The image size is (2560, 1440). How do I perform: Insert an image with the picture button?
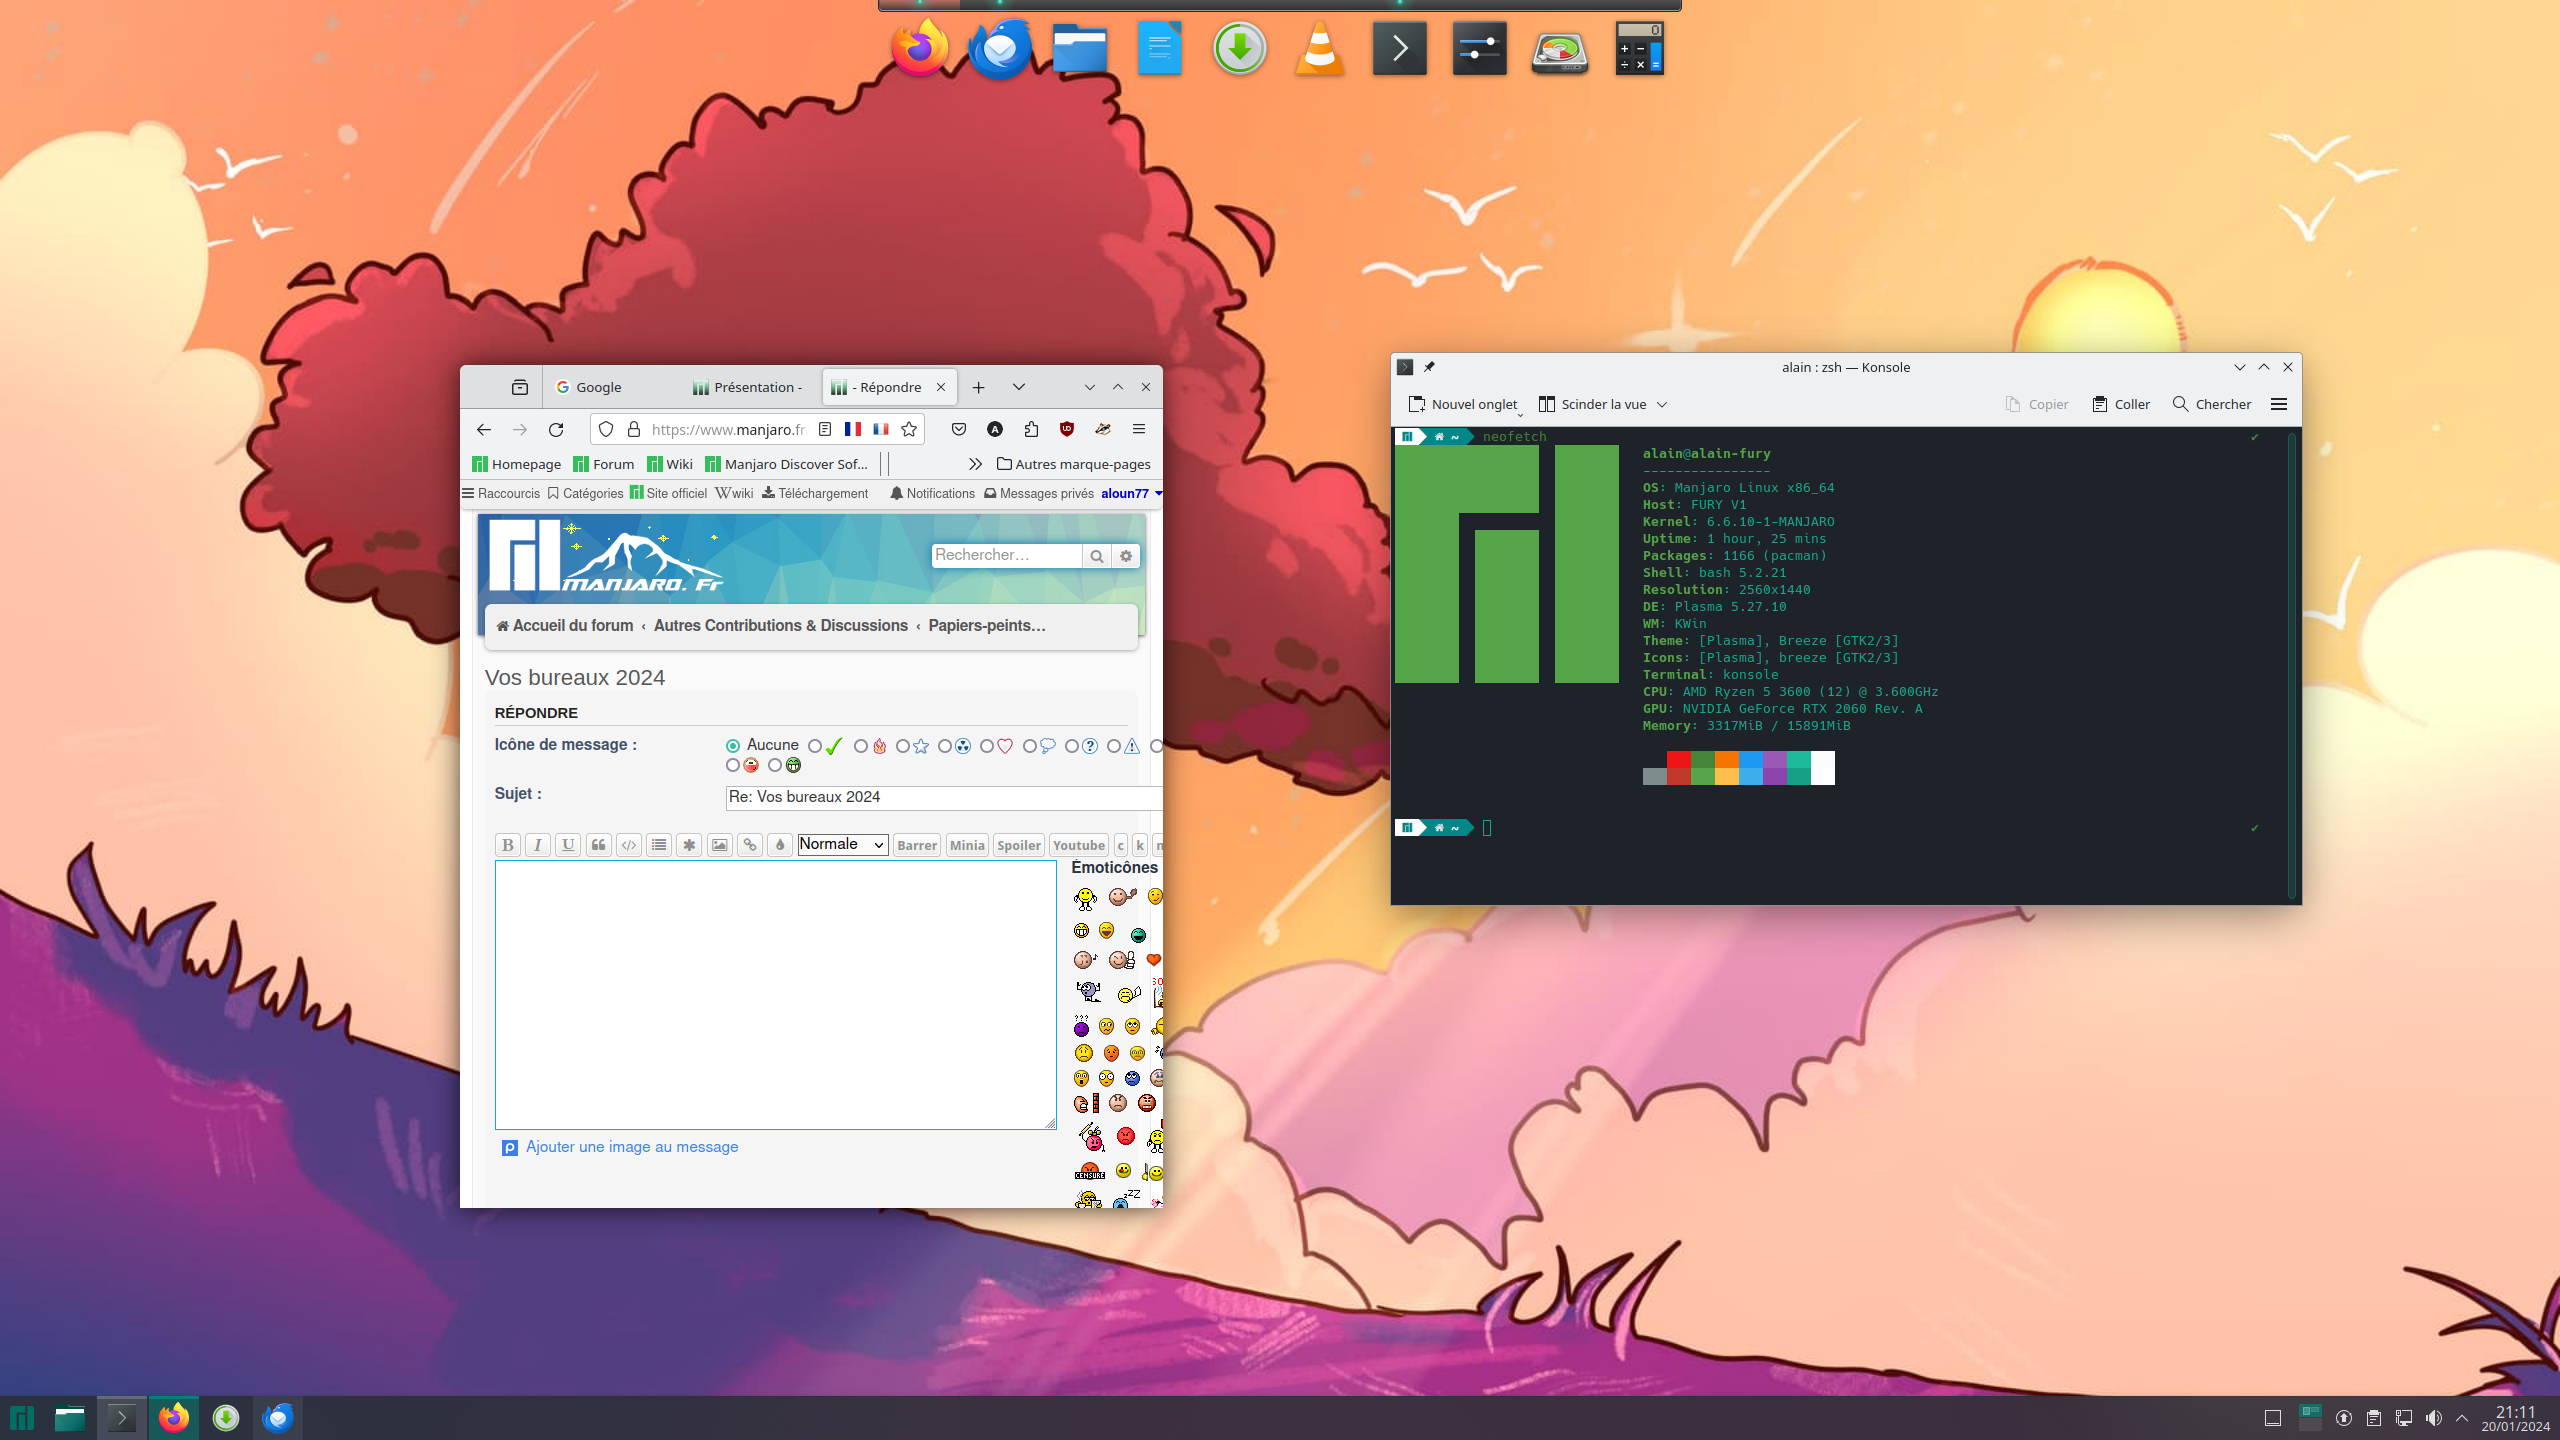(x=719, y=845)
